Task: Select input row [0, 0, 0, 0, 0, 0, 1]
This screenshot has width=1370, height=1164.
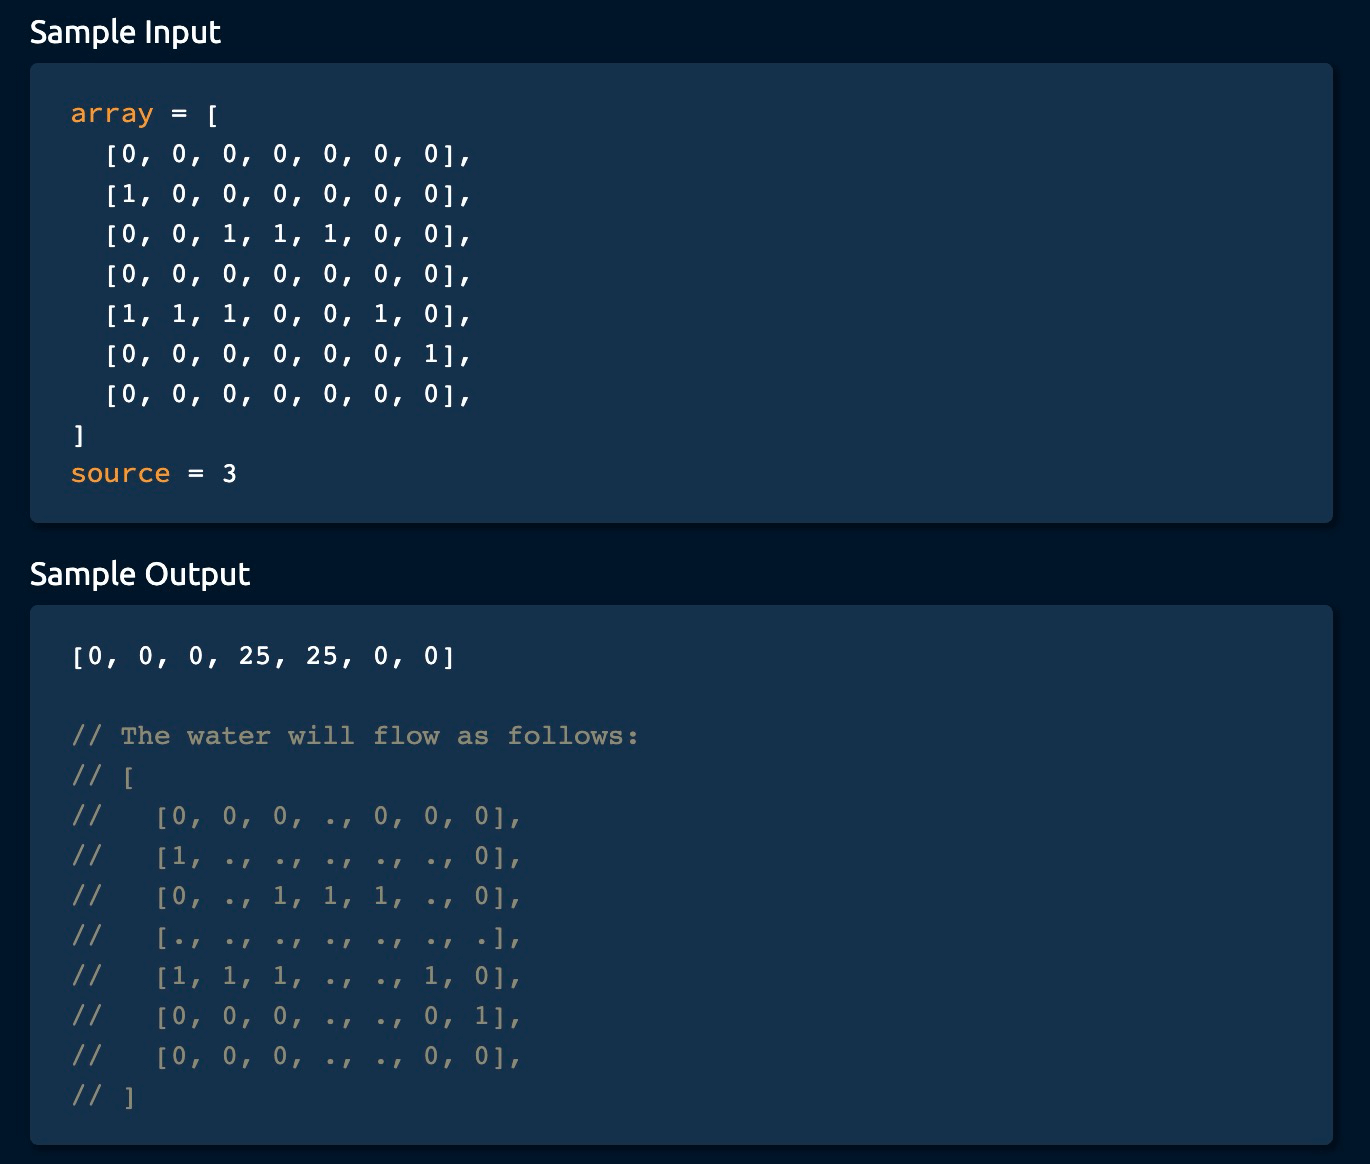Action: [x=288, y=354]
